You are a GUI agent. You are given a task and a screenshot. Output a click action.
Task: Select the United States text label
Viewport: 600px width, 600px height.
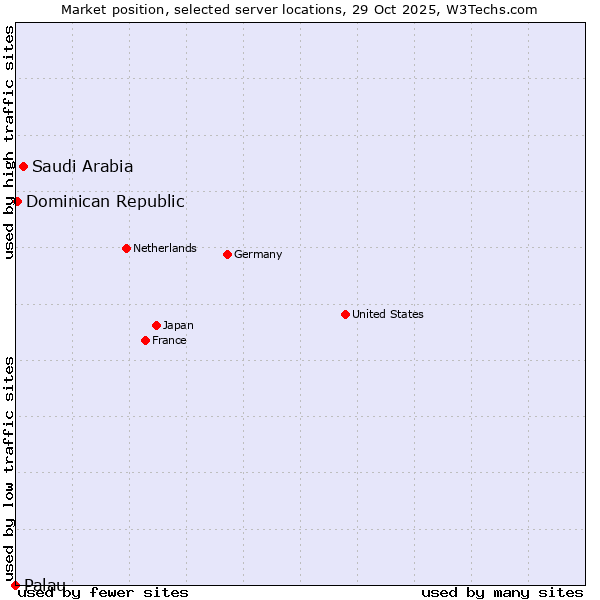click(388, 314)
